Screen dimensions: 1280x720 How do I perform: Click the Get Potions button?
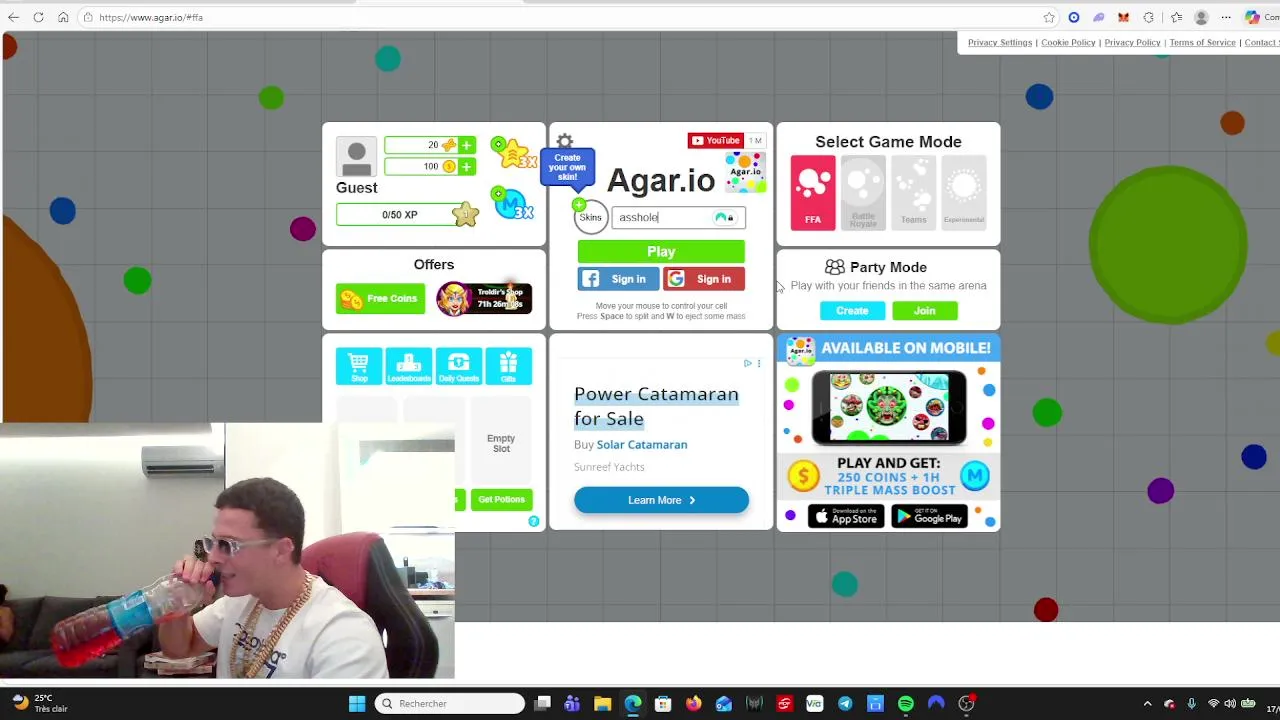pyautogui.click(x=501, y=499)
